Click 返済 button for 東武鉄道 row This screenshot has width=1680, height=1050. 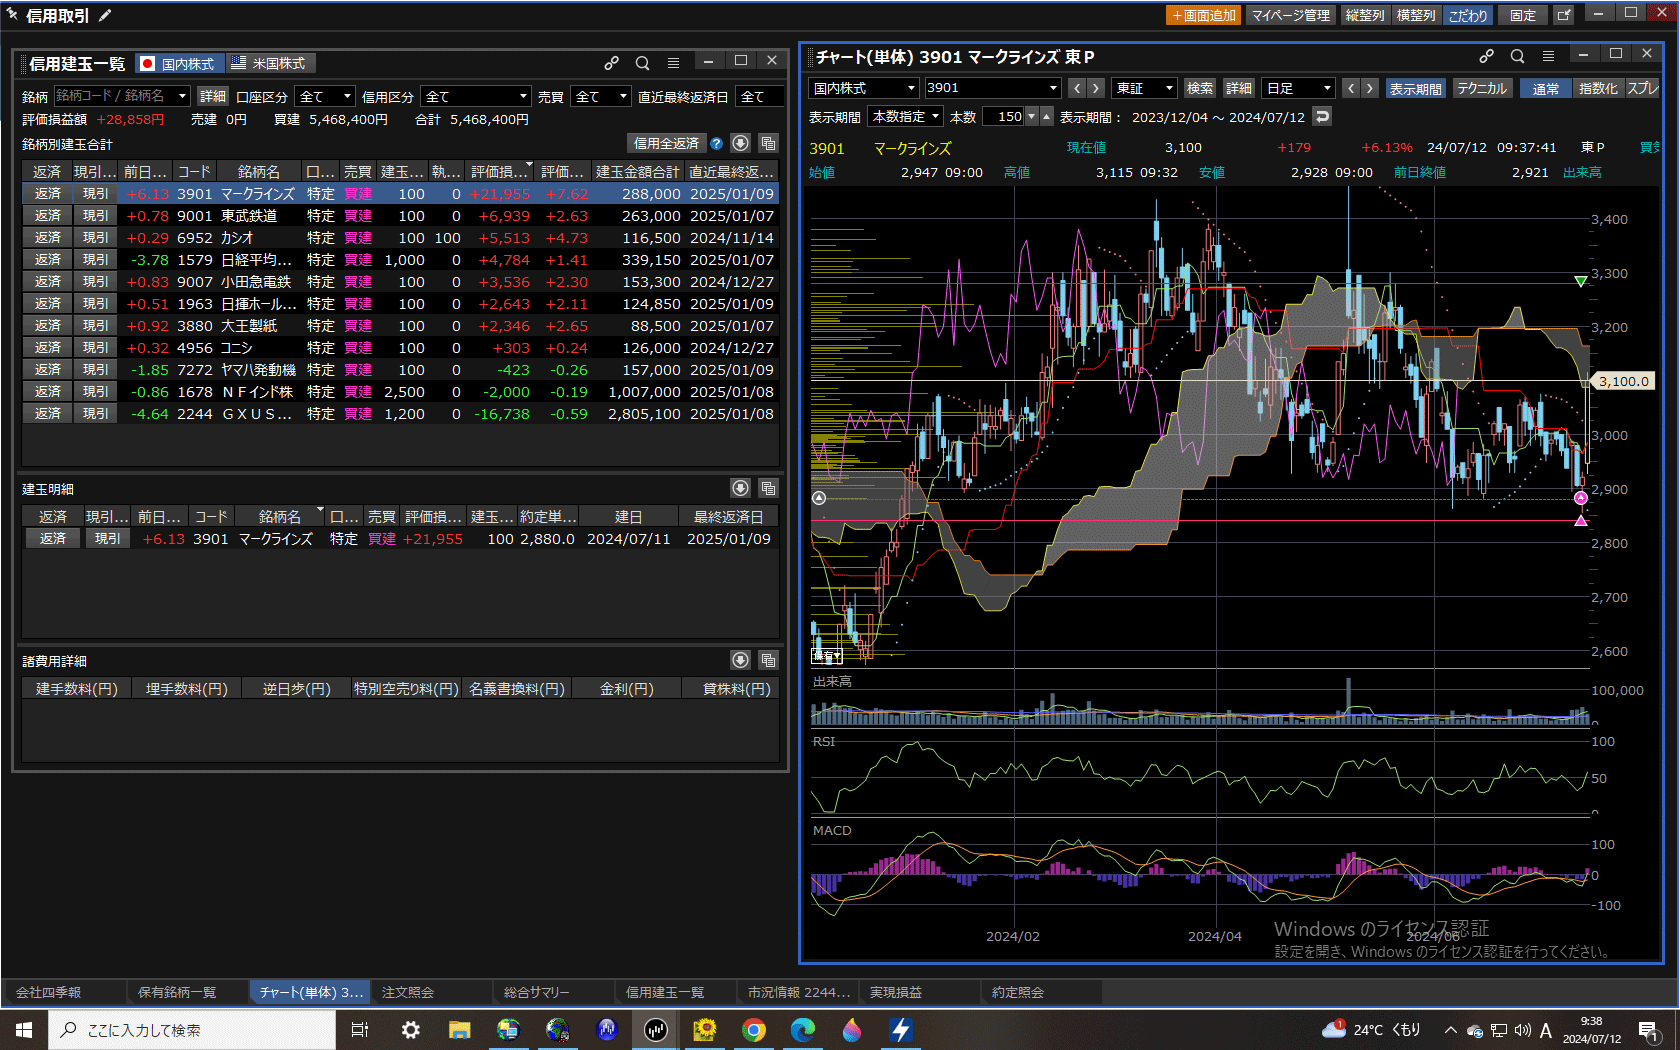tap(47, 216)
